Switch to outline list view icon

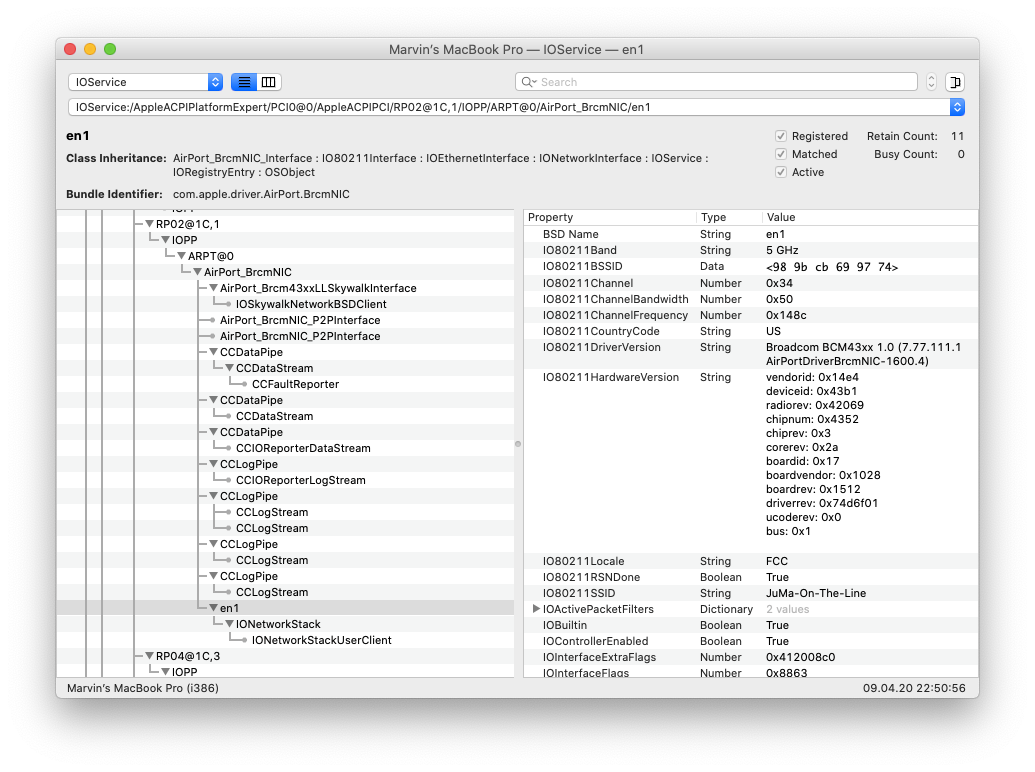point(243,82)
